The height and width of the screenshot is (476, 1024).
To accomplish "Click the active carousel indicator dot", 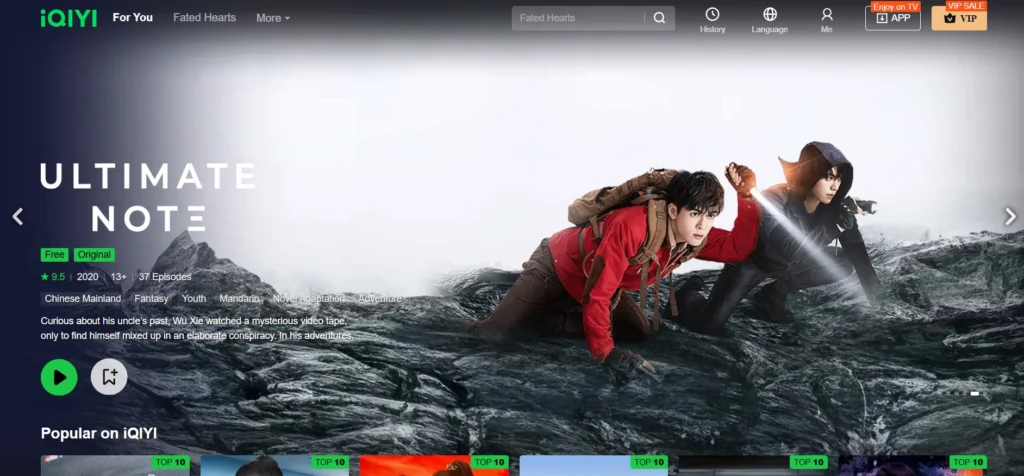I will (x=974, y=394).
